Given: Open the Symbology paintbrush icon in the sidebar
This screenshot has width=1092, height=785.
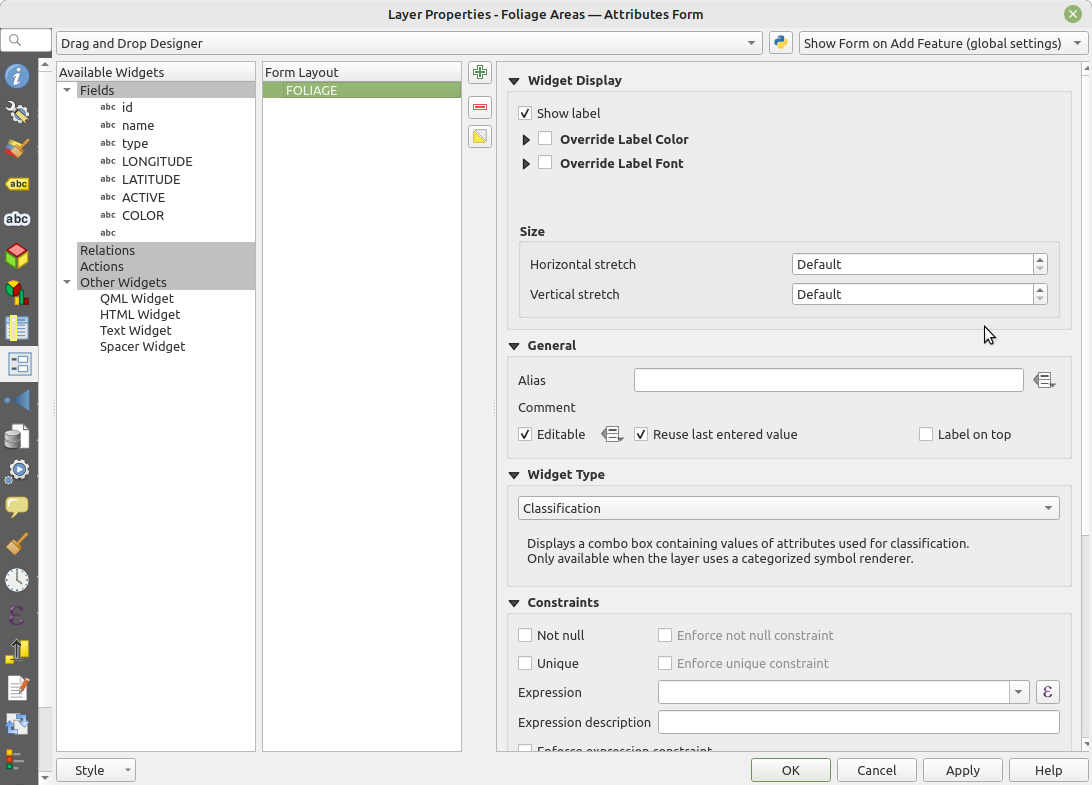Looking at the screenshot, I should pyautogui.click(x=19, y=148).
